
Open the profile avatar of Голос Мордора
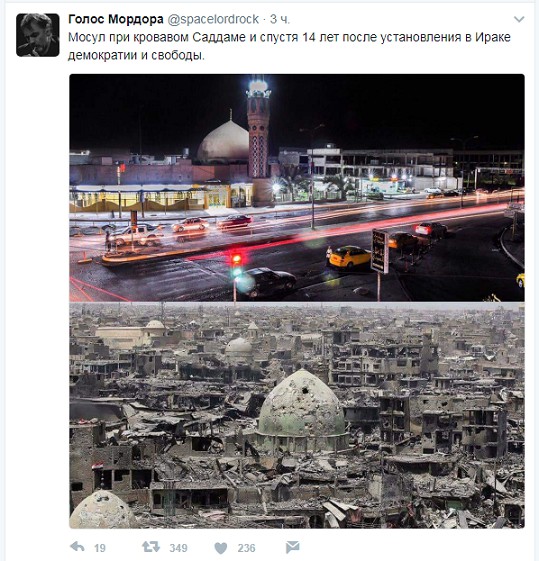pos(38,35)
